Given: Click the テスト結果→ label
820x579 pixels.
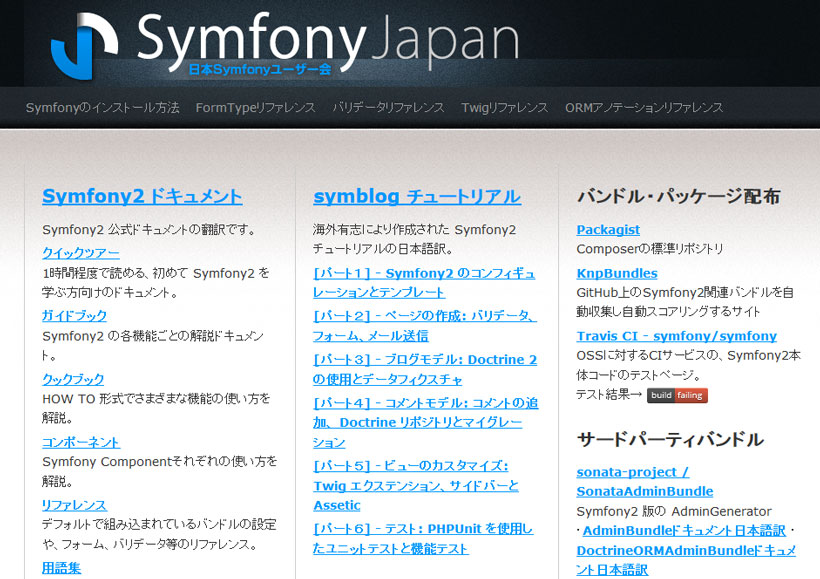Looking at the screenshot, I should 609,395.
